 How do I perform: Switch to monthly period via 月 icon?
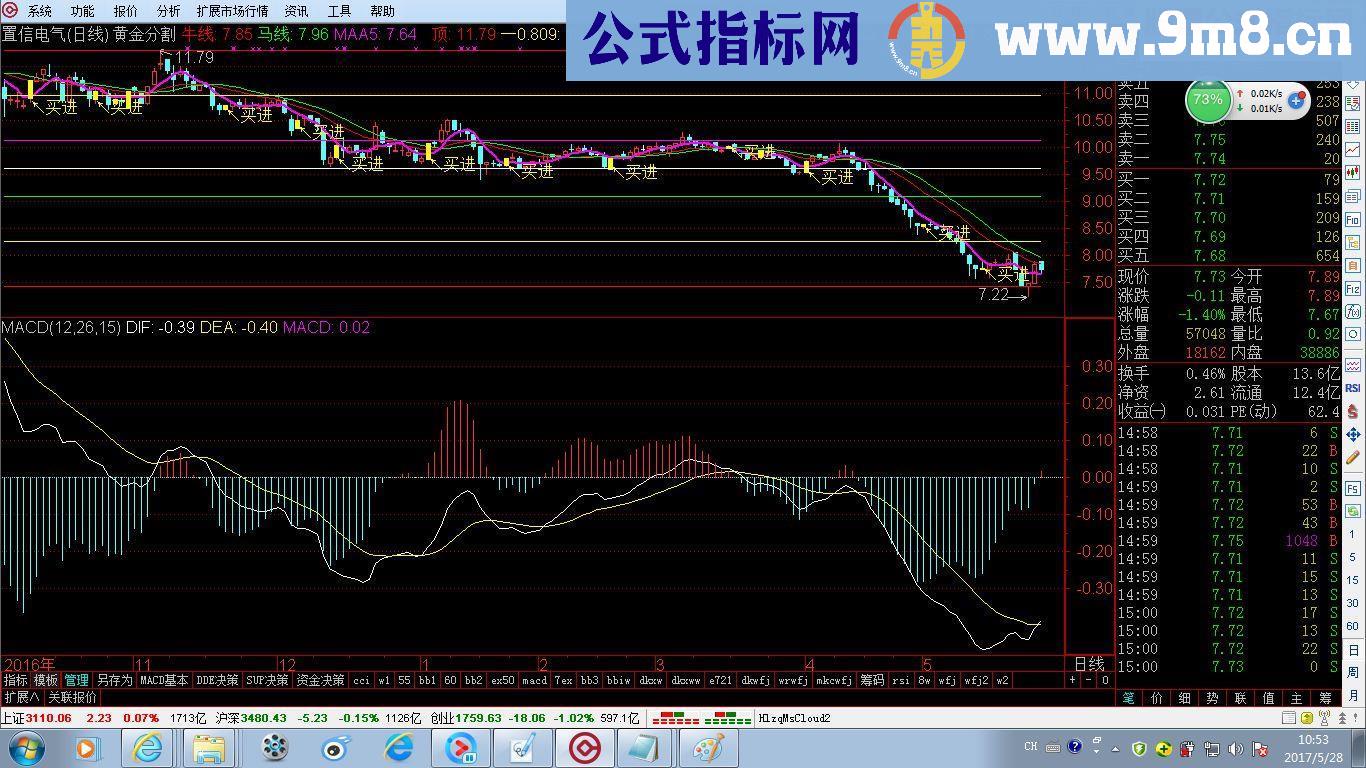pos(1355,693)
